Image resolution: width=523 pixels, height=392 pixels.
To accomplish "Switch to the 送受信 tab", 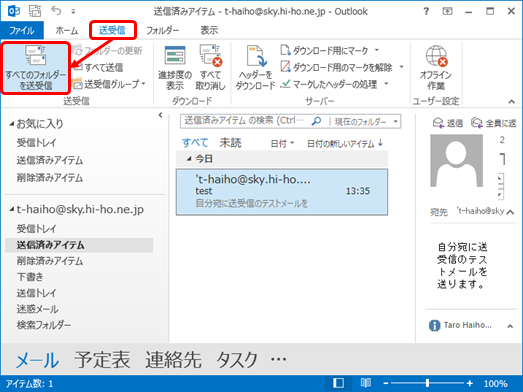I will point(112,30).
